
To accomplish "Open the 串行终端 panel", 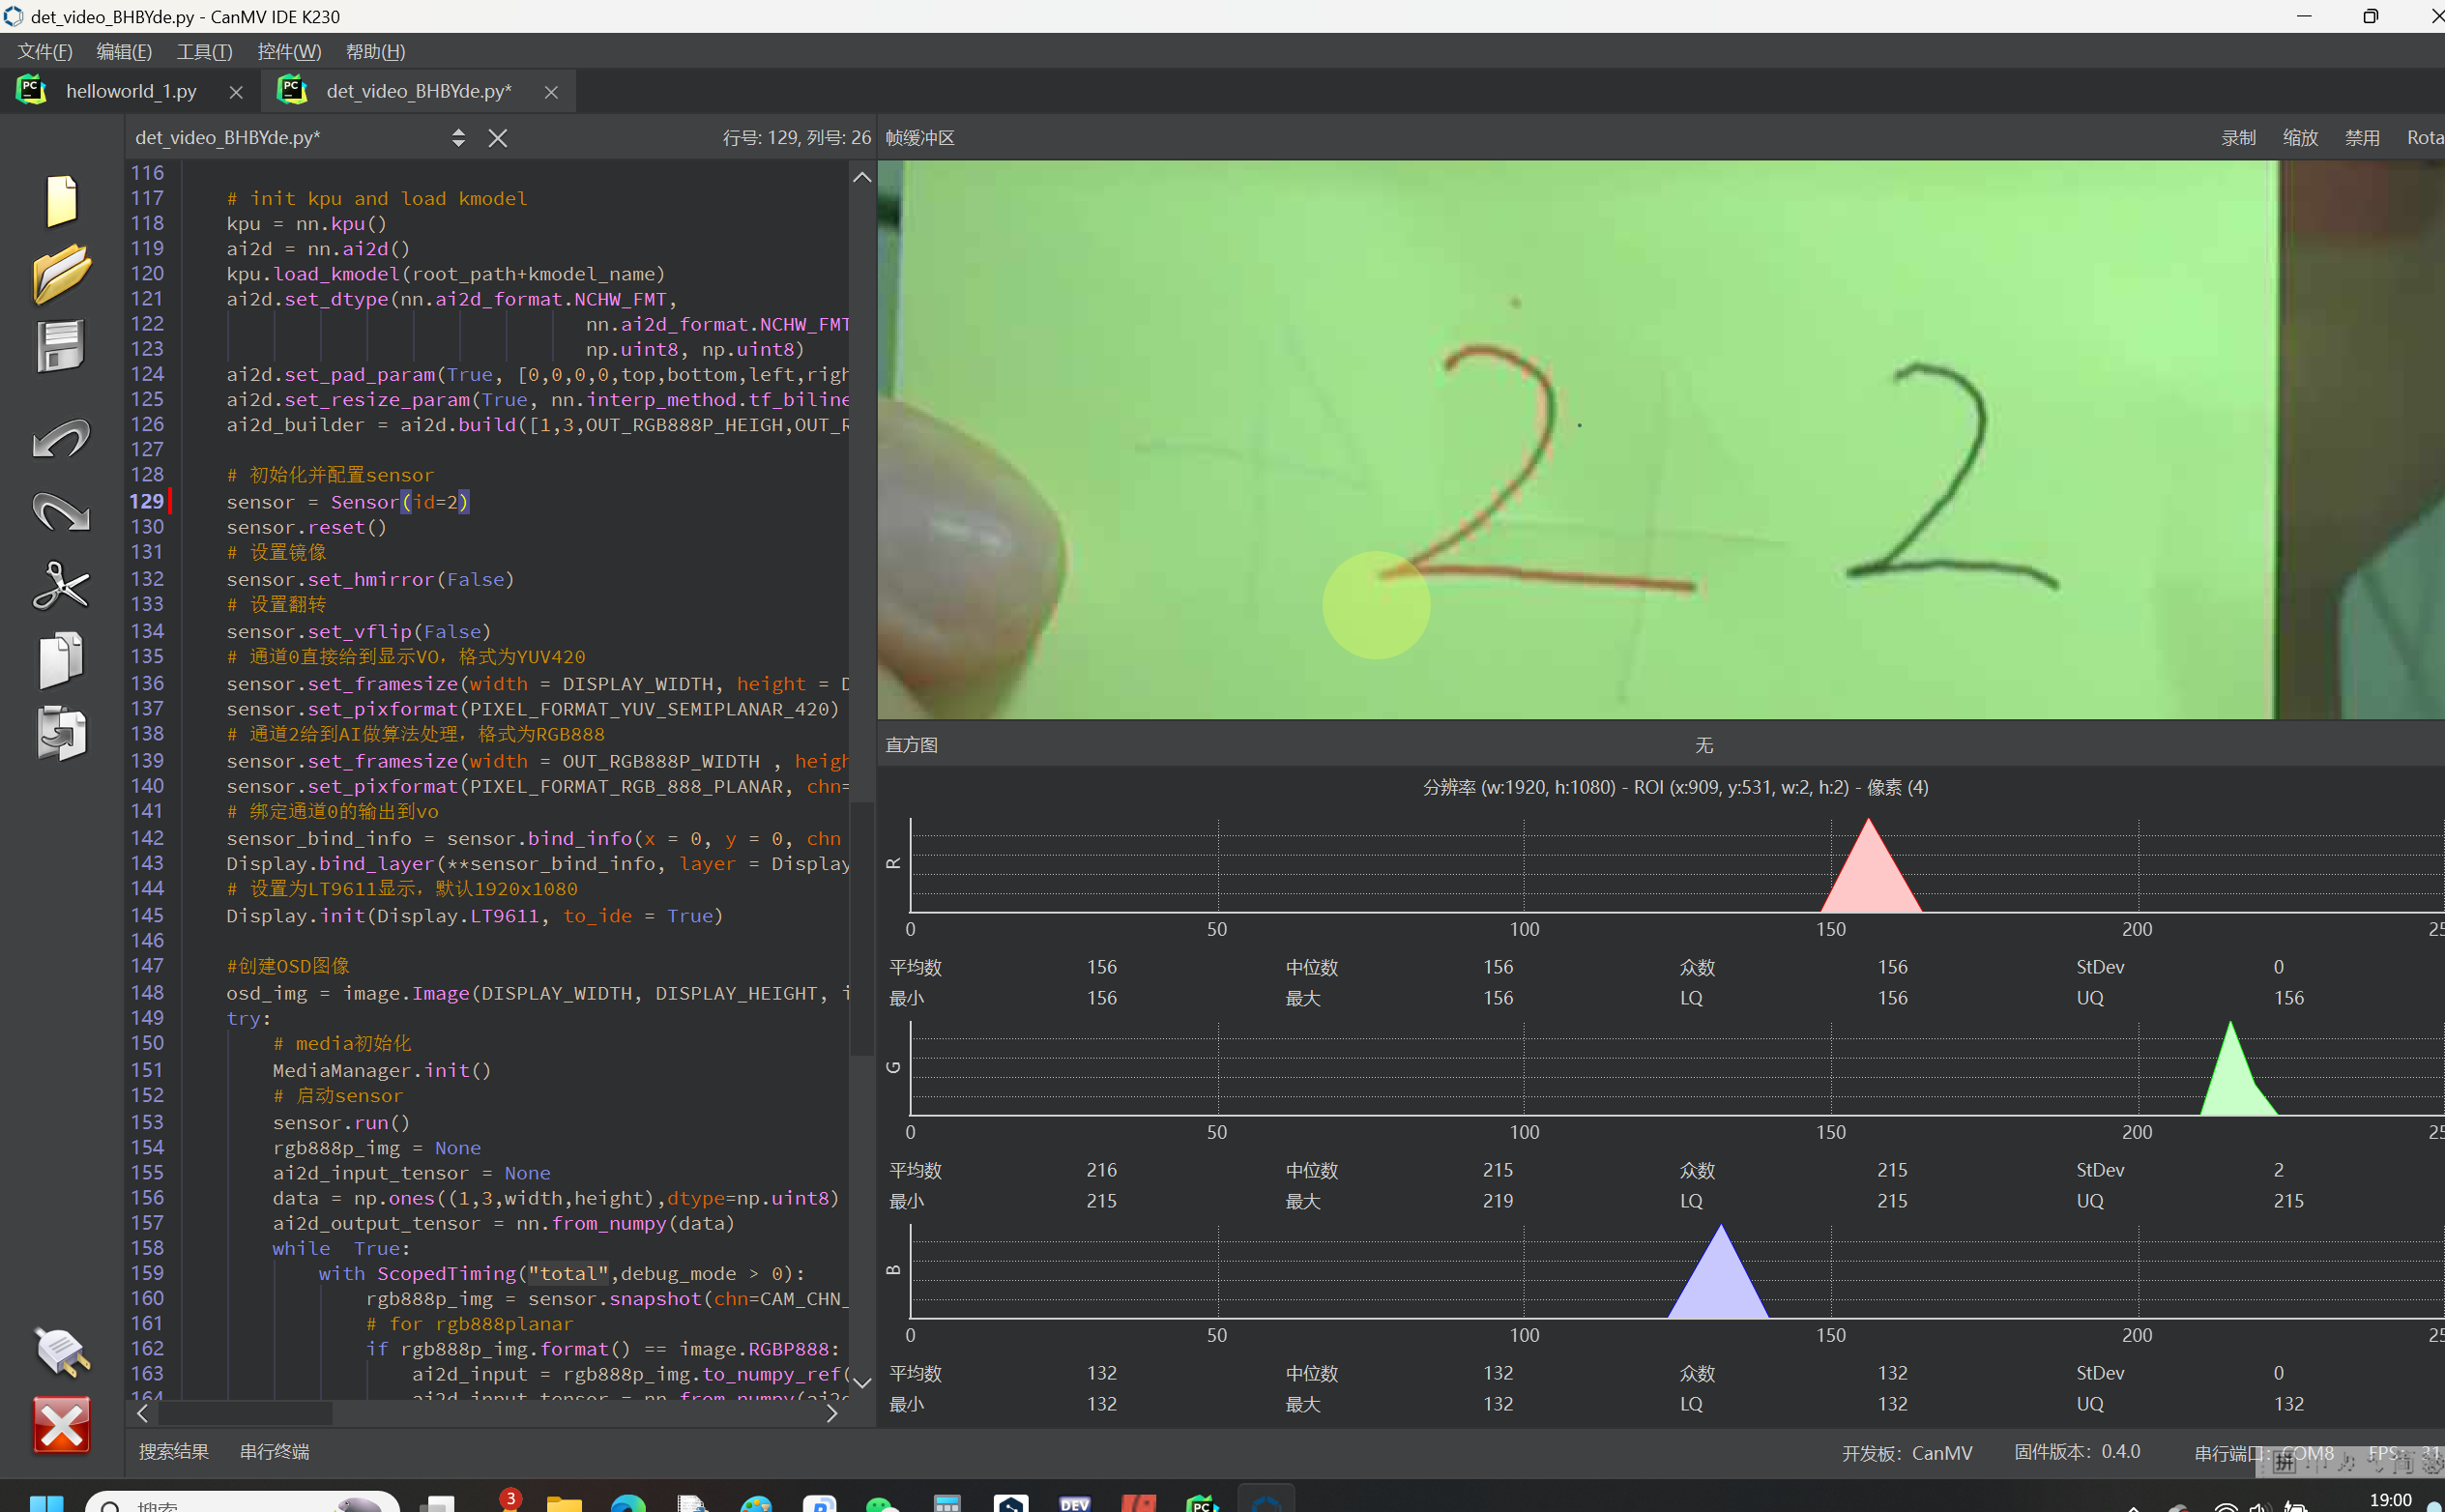I will 274,1451.
